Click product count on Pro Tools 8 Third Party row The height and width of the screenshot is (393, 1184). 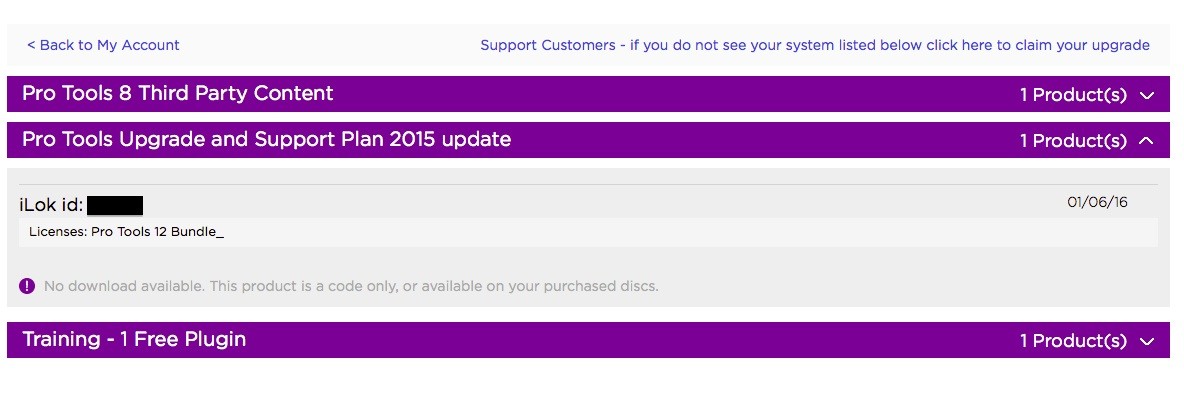tap(1073, 95)
